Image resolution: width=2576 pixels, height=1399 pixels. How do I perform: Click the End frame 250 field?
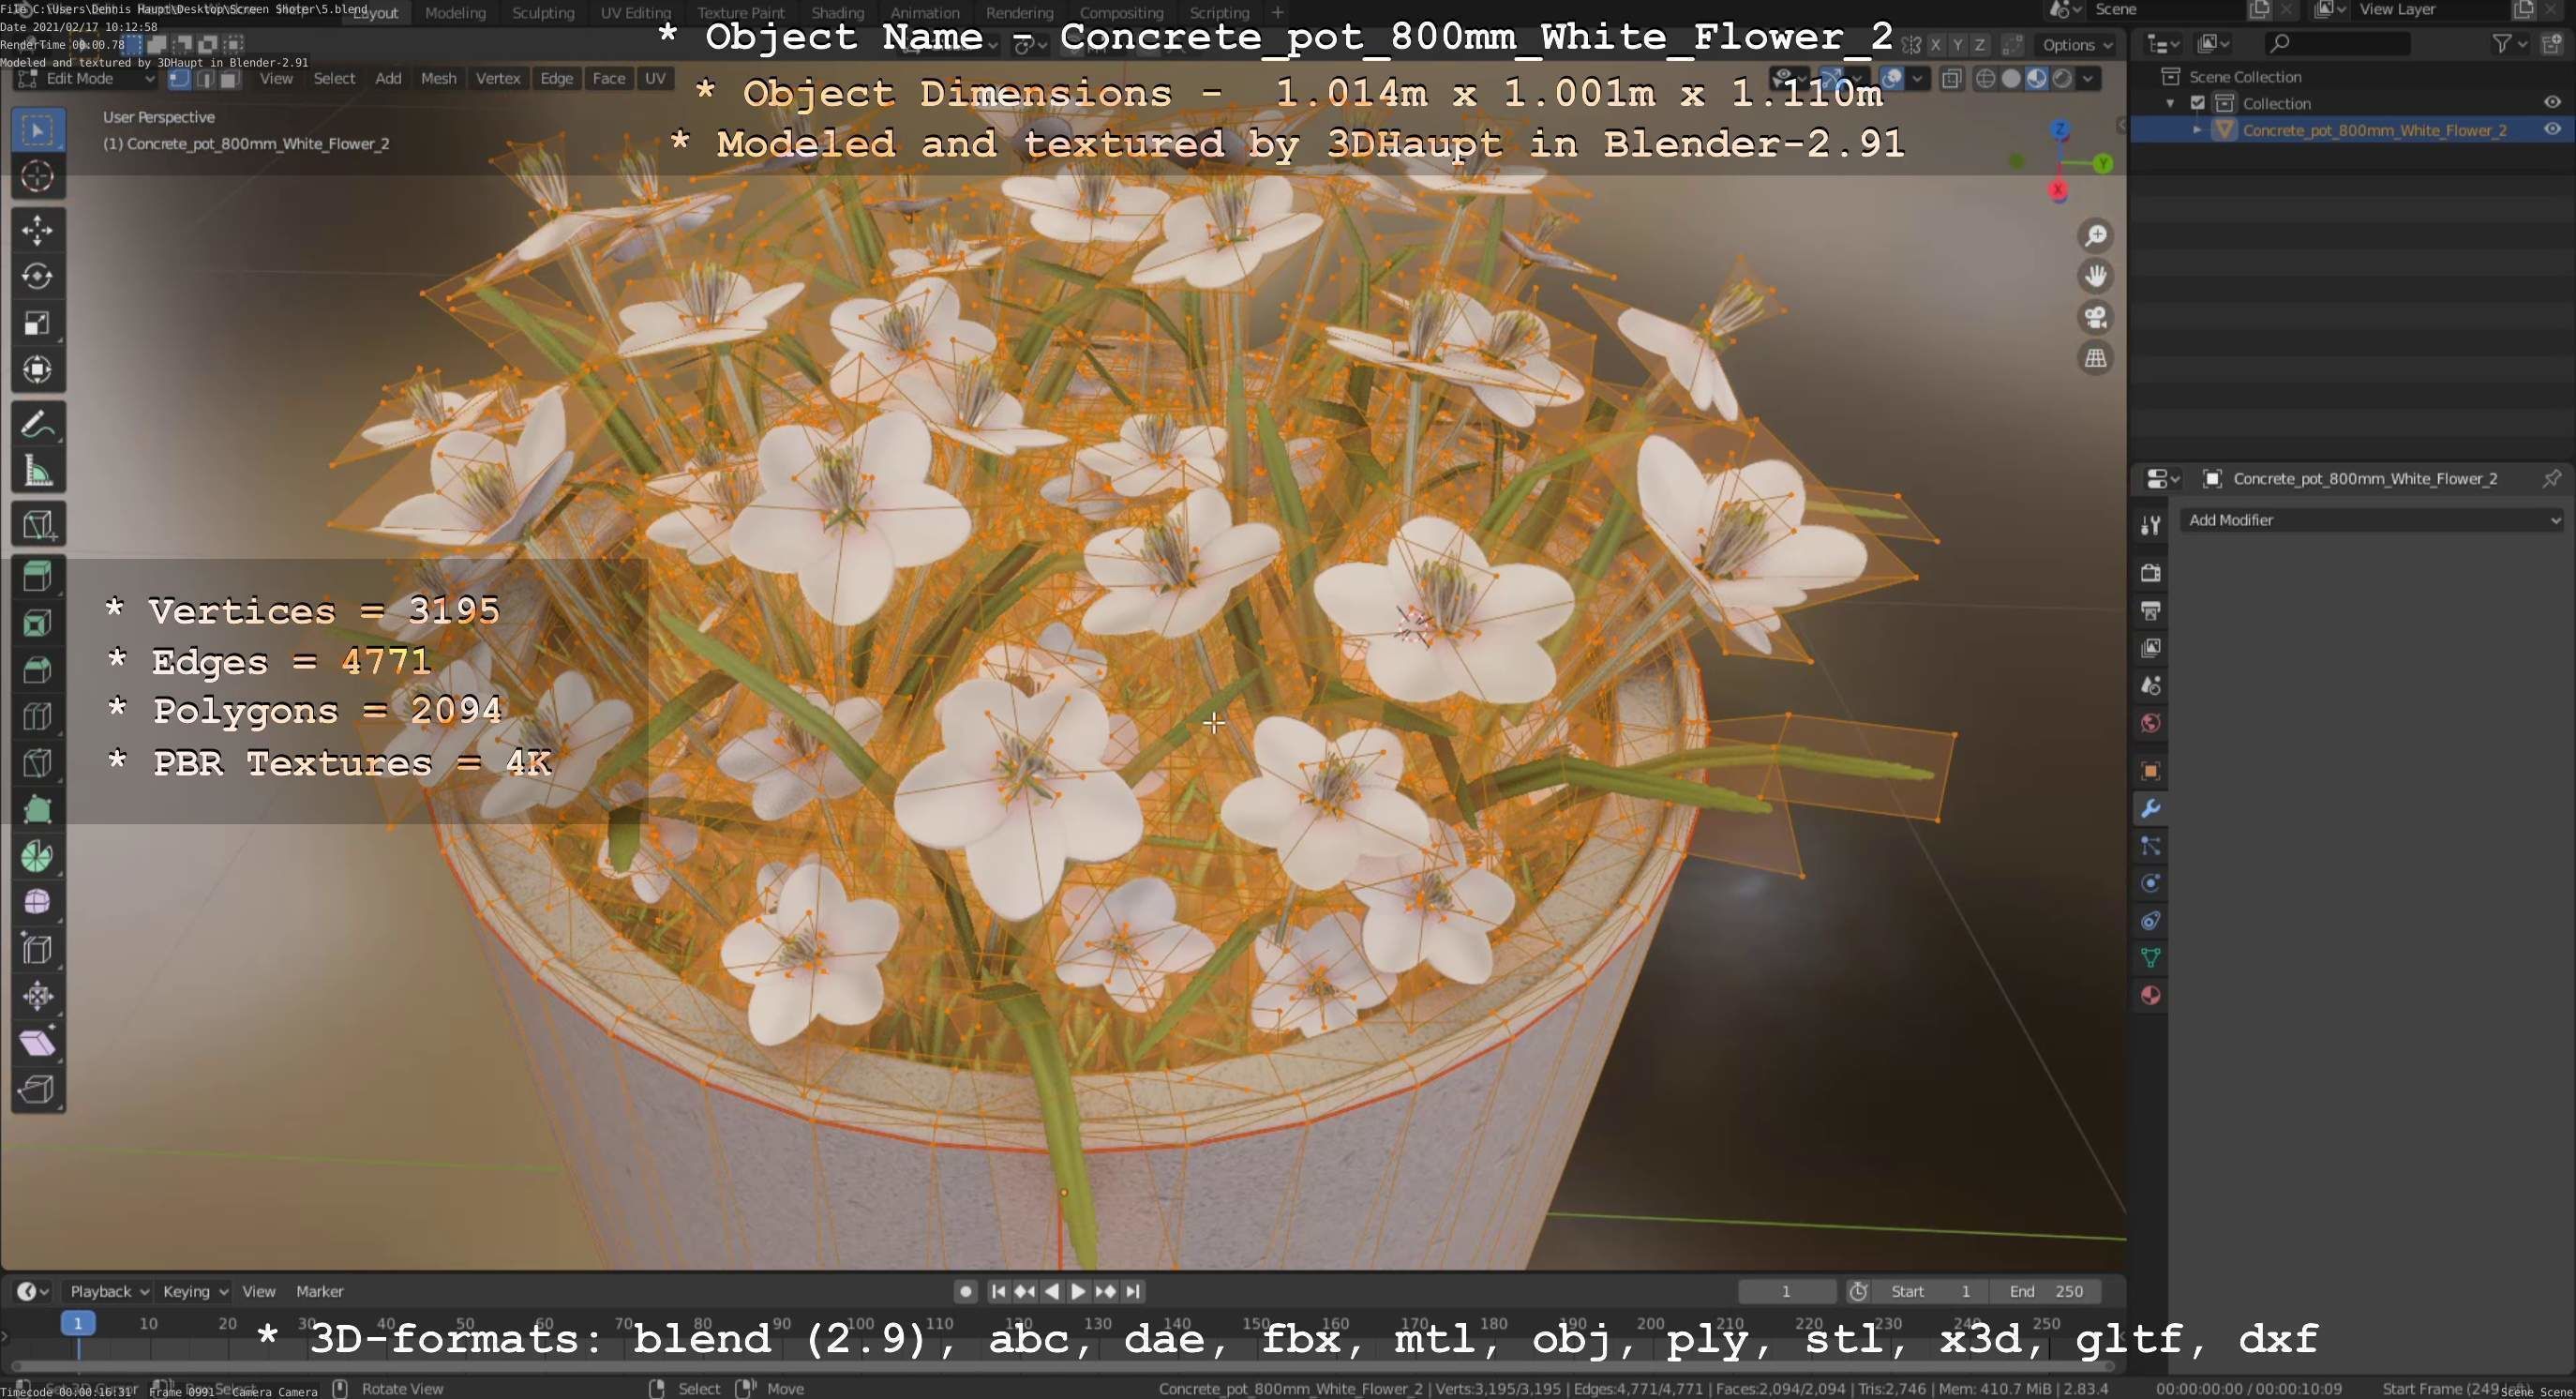[x=2045, y=1291]
